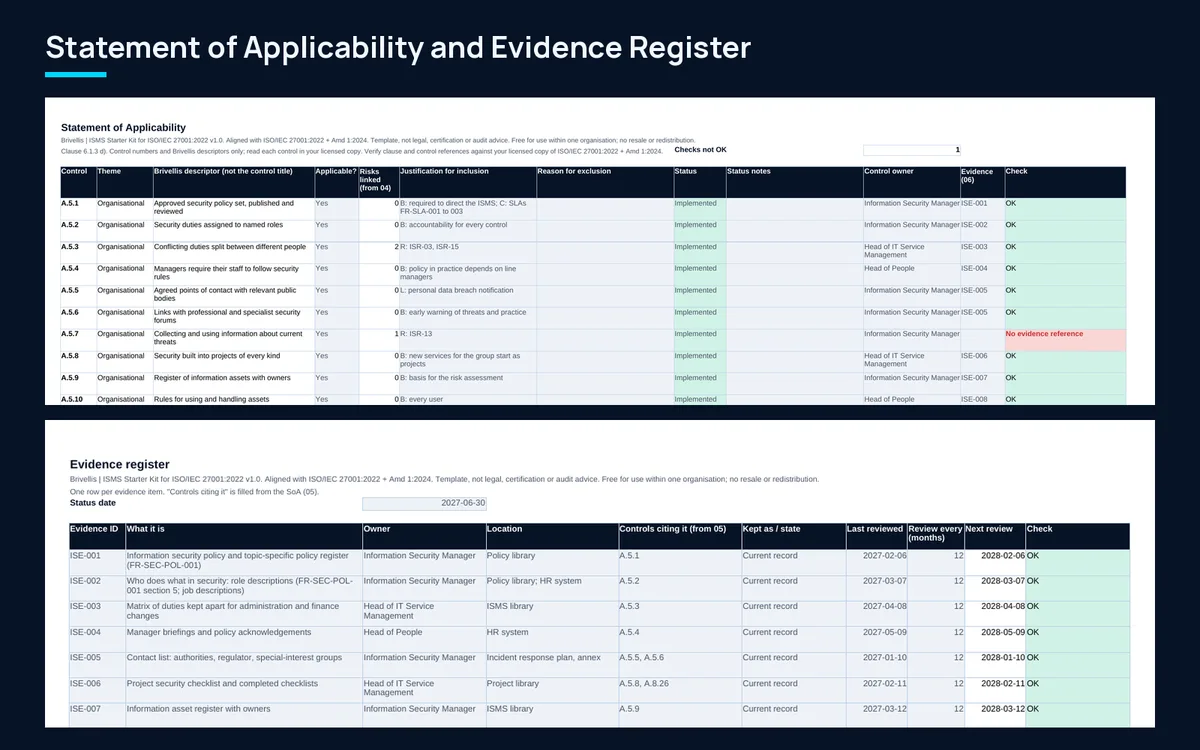Select 'B: accountability for every control' cell

tap(467, 230)
